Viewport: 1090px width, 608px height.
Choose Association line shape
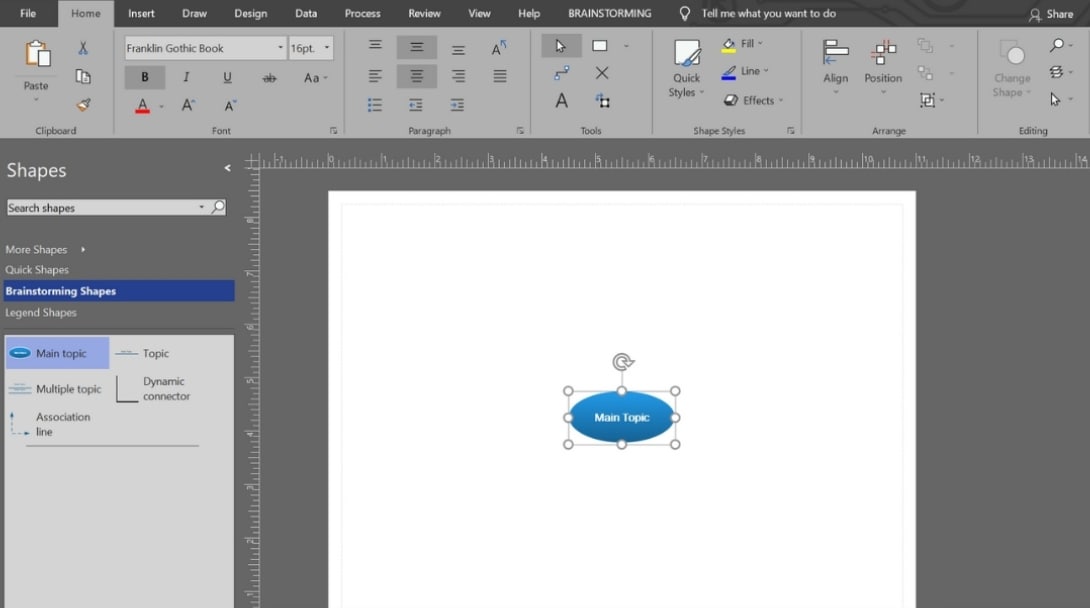point(50,424)
